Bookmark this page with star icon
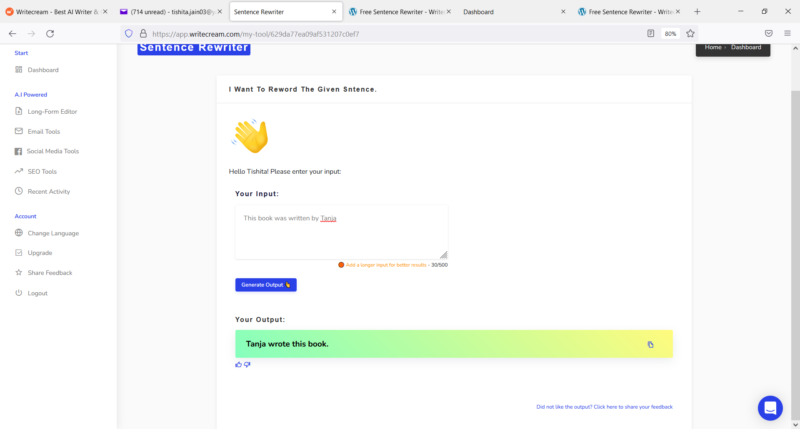 [690, 33]
